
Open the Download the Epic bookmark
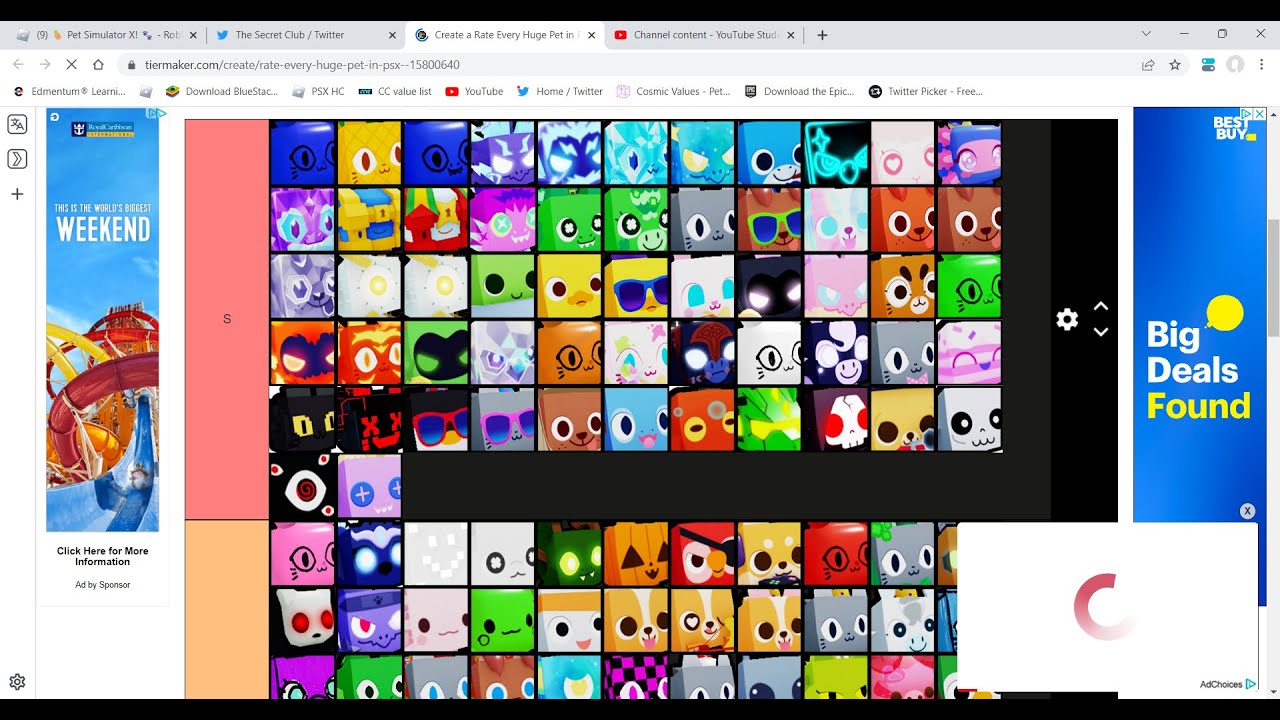(800, 91)
